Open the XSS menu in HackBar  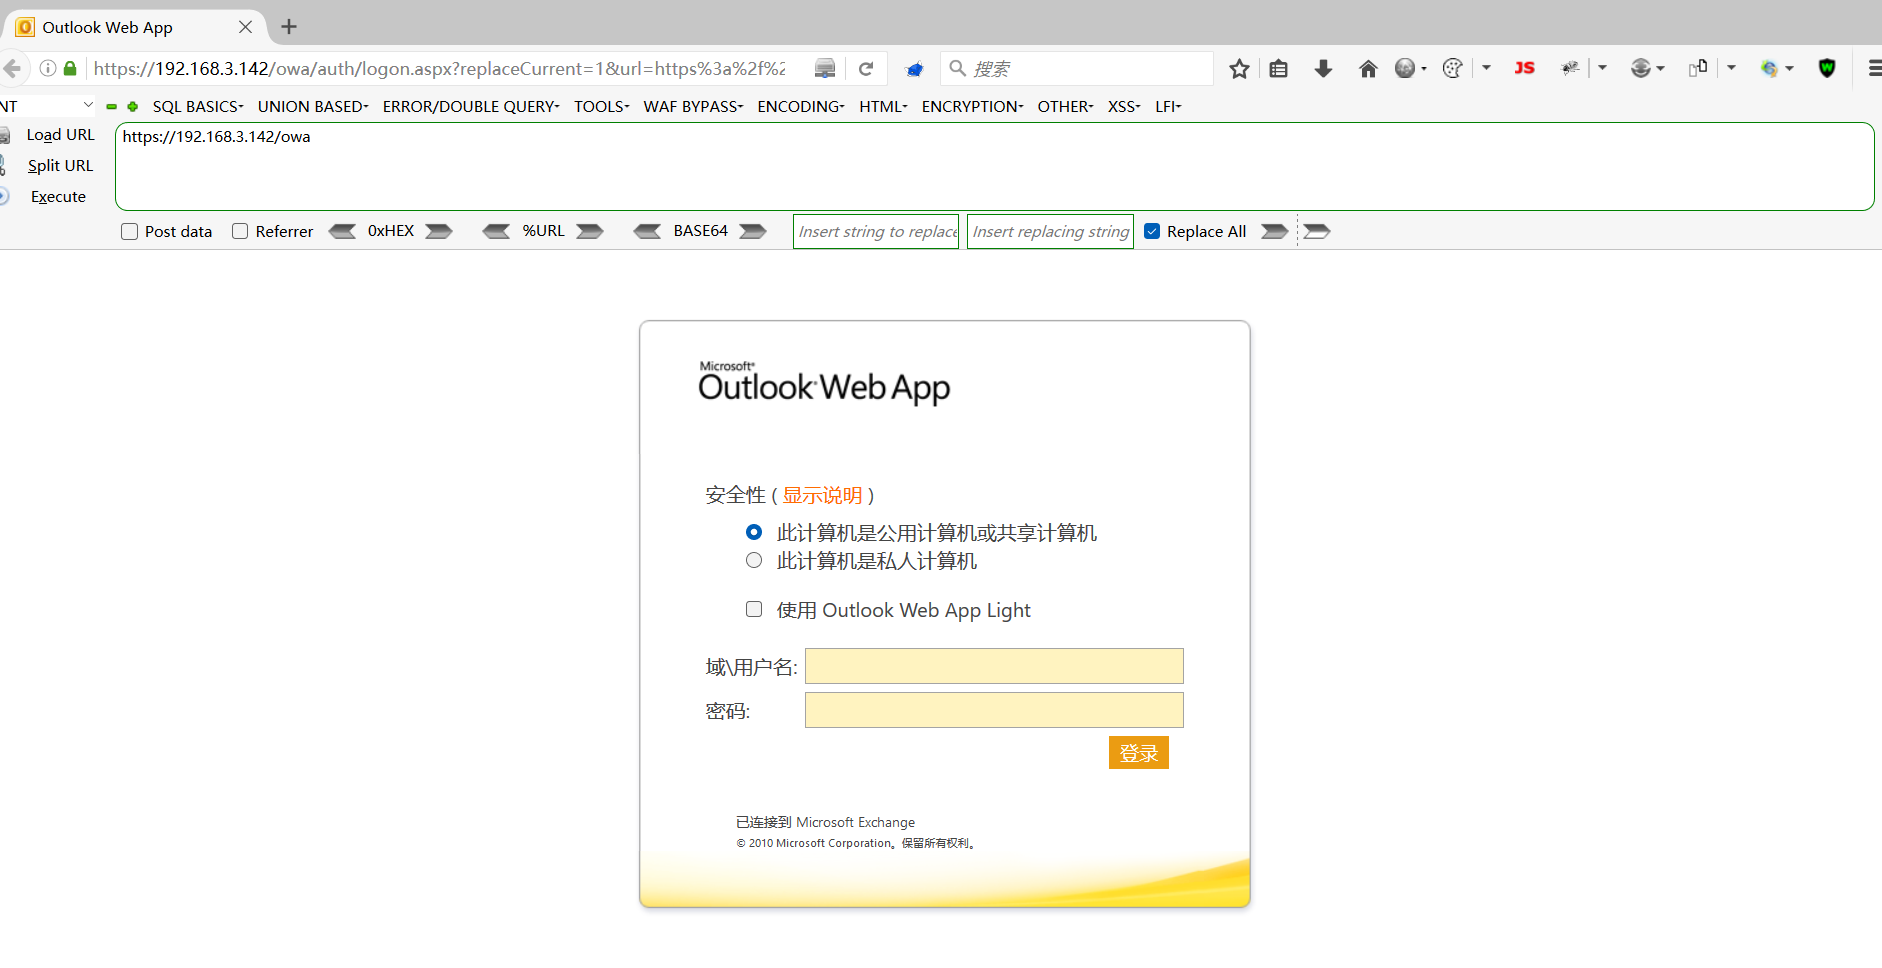[x=1123, y=106]
